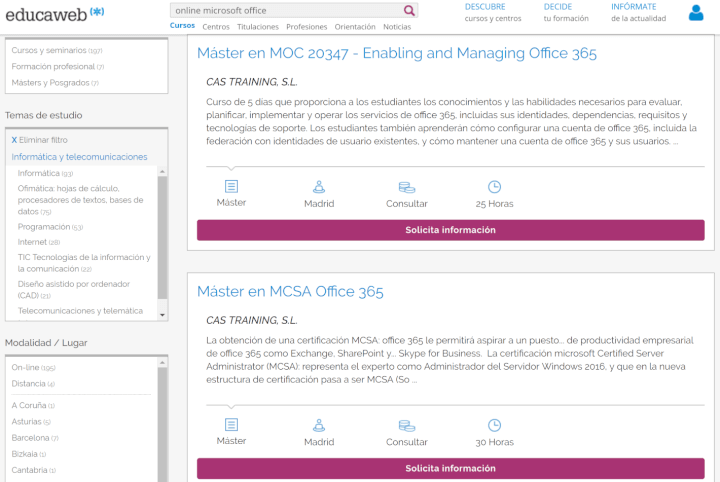
Task: Click the price coins icon in MCSA Office 365 card
Action: pos(406,425)
